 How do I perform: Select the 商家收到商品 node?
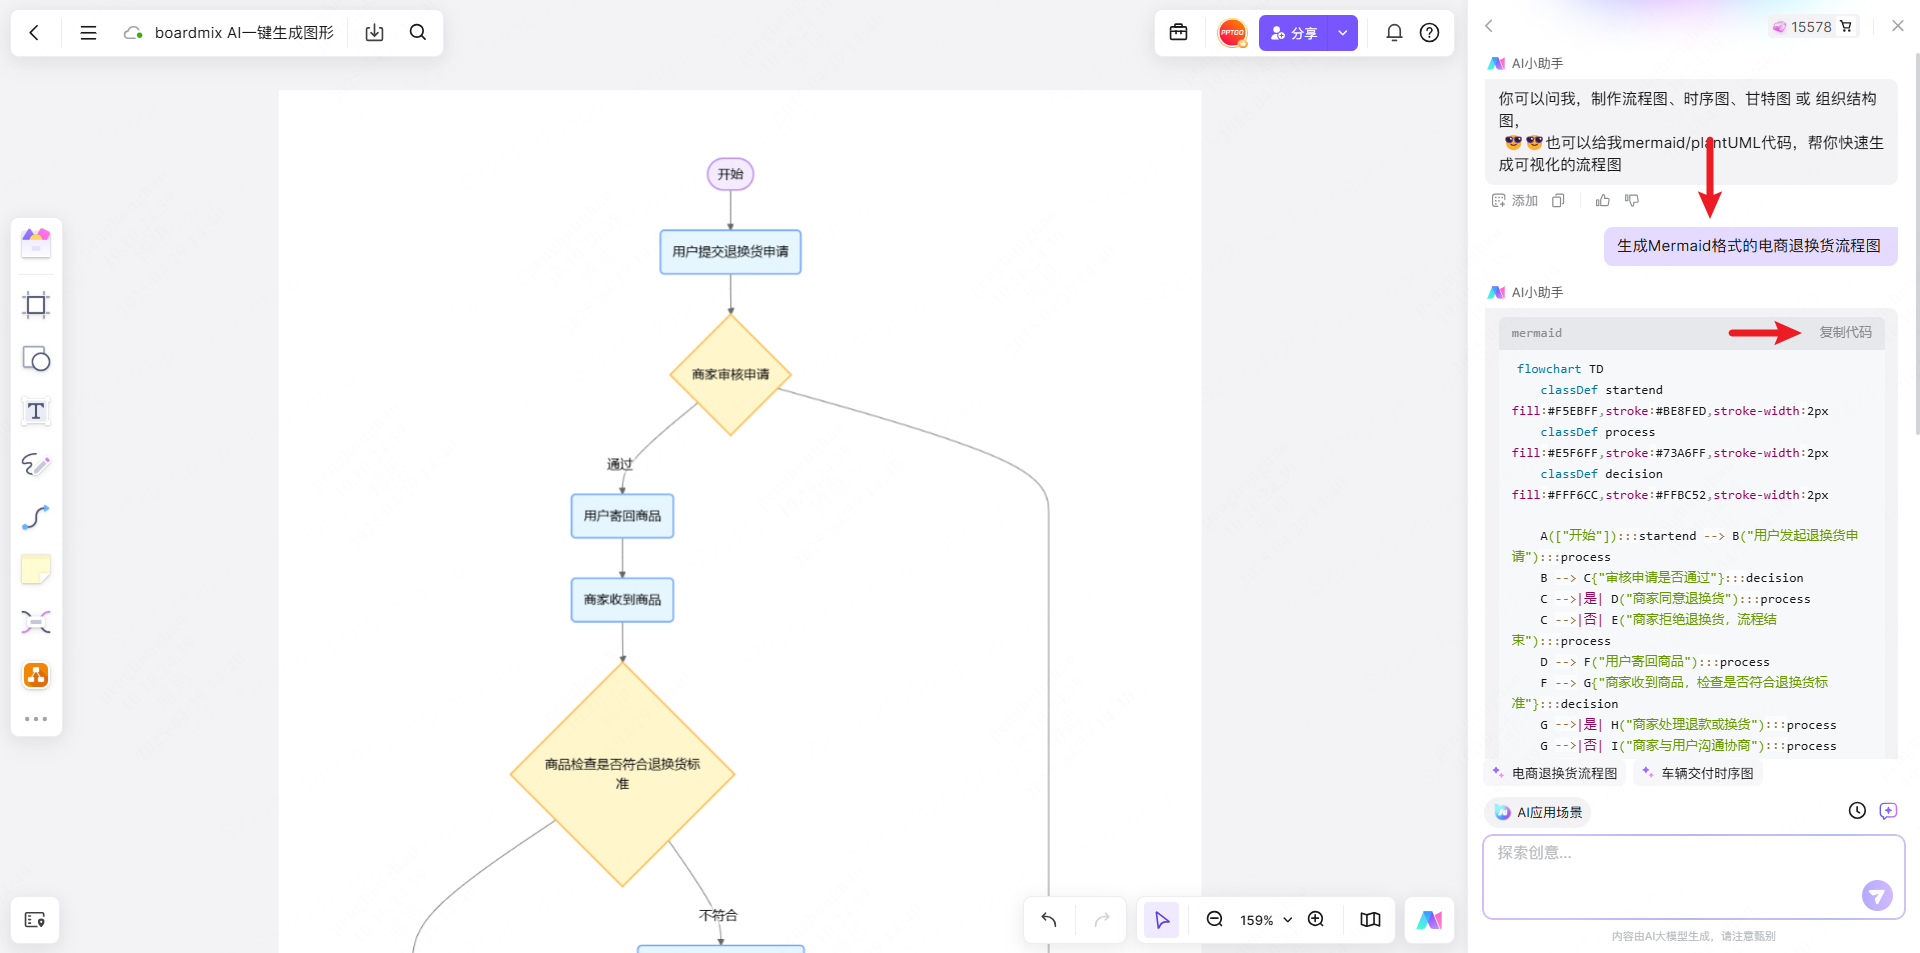pos(622,600)
